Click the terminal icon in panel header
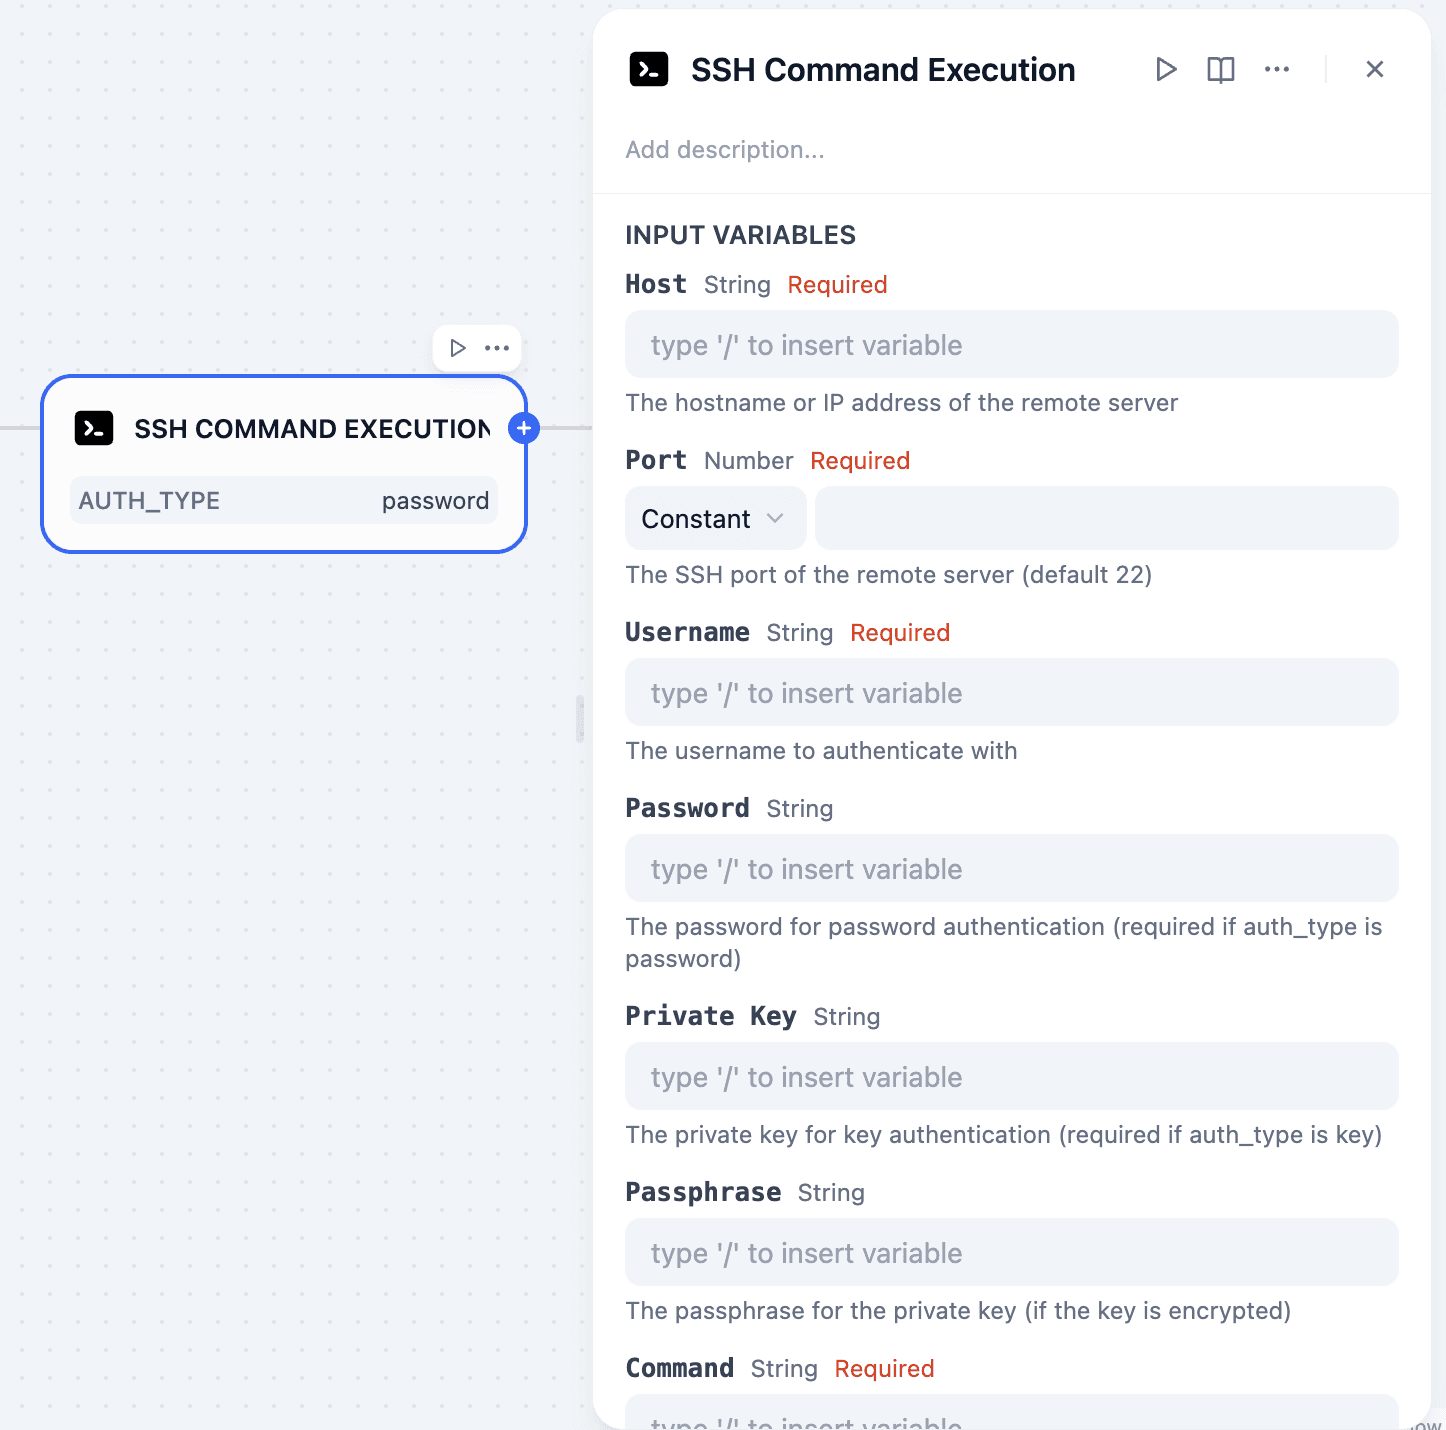This screenshot has height=1430, width=1446. point(648,69)
